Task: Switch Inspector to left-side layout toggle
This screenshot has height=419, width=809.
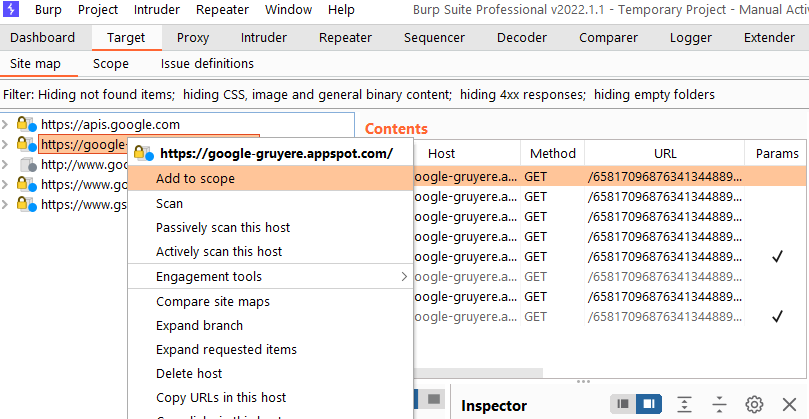Action: pos(623,404)
